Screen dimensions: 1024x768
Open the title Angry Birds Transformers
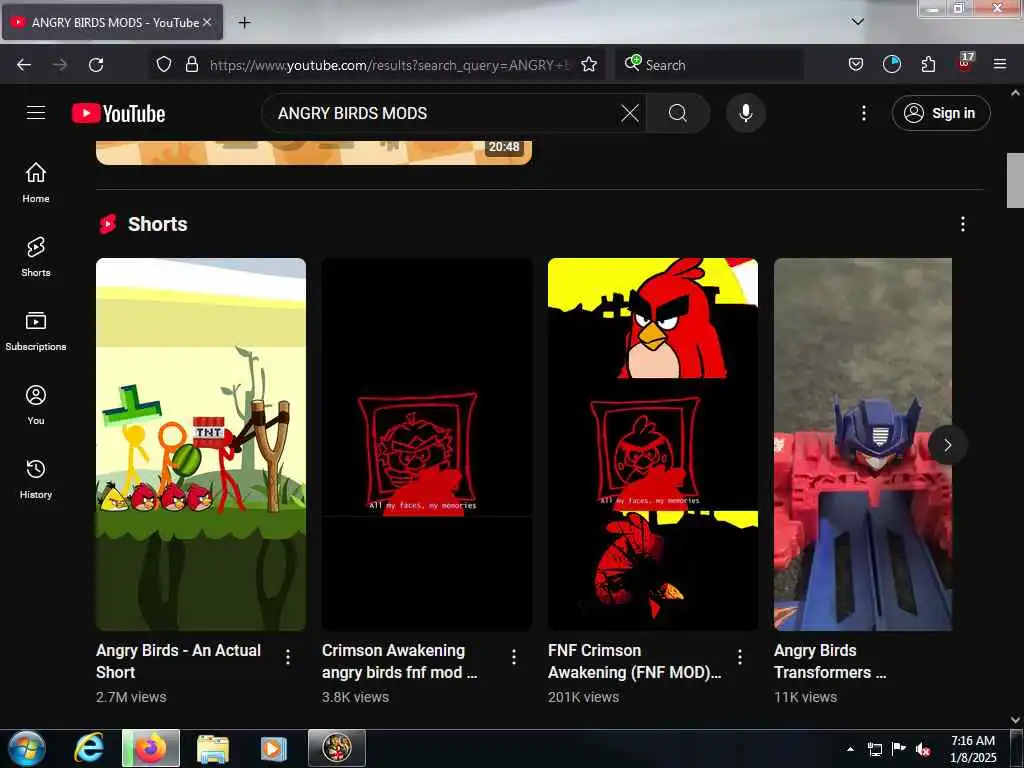click(830, 661)
